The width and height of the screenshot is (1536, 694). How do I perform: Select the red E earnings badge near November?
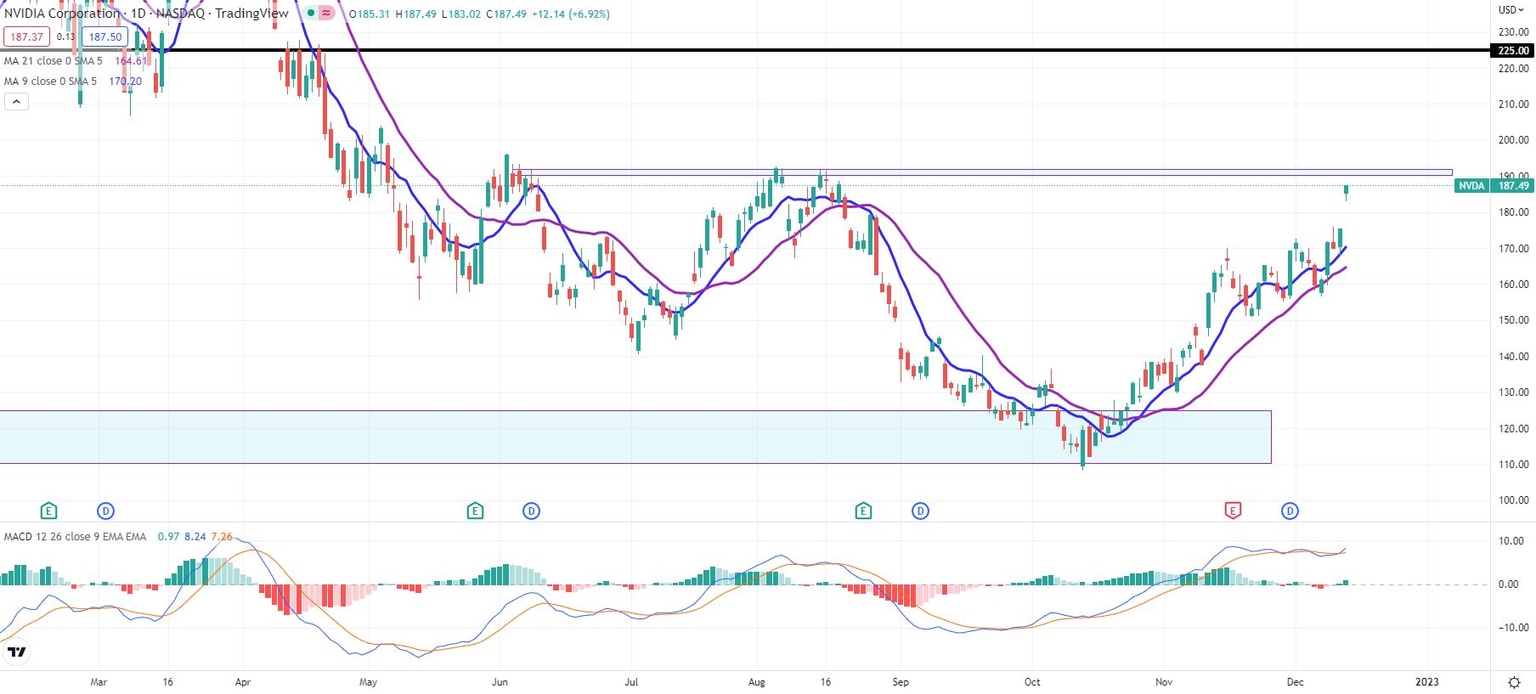[1233, 511]
